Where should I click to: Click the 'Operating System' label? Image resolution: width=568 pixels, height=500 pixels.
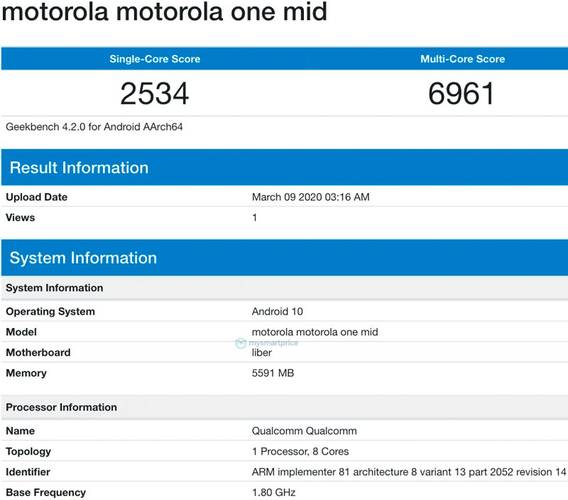tap(50, 312)
